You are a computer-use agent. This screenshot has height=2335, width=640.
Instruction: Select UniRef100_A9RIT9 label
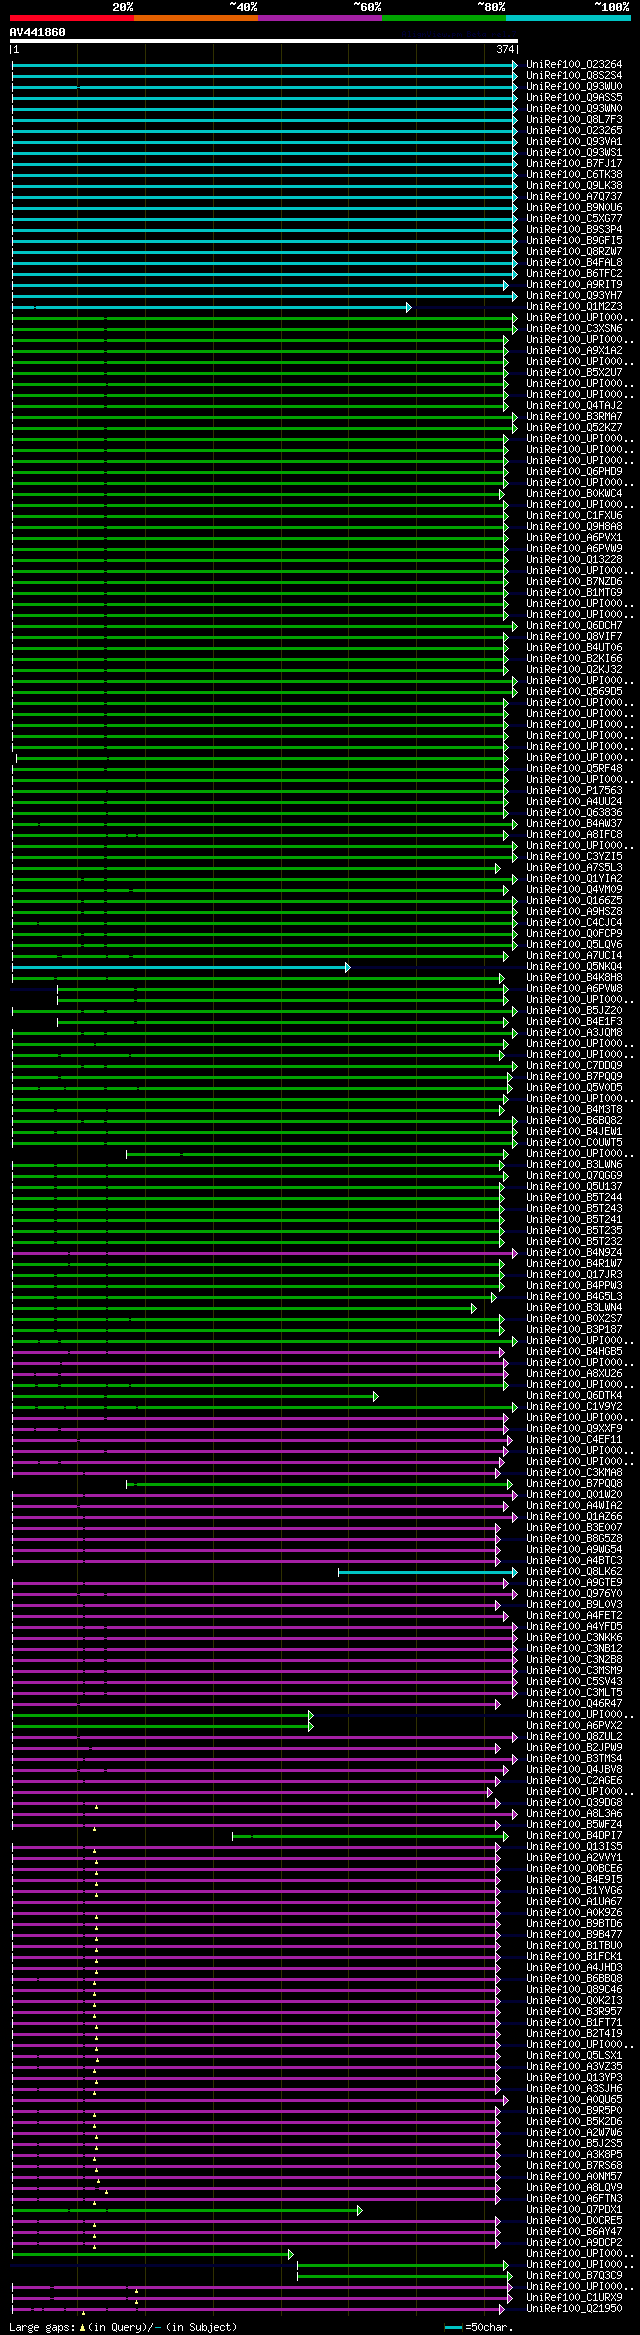coord(574,284)
